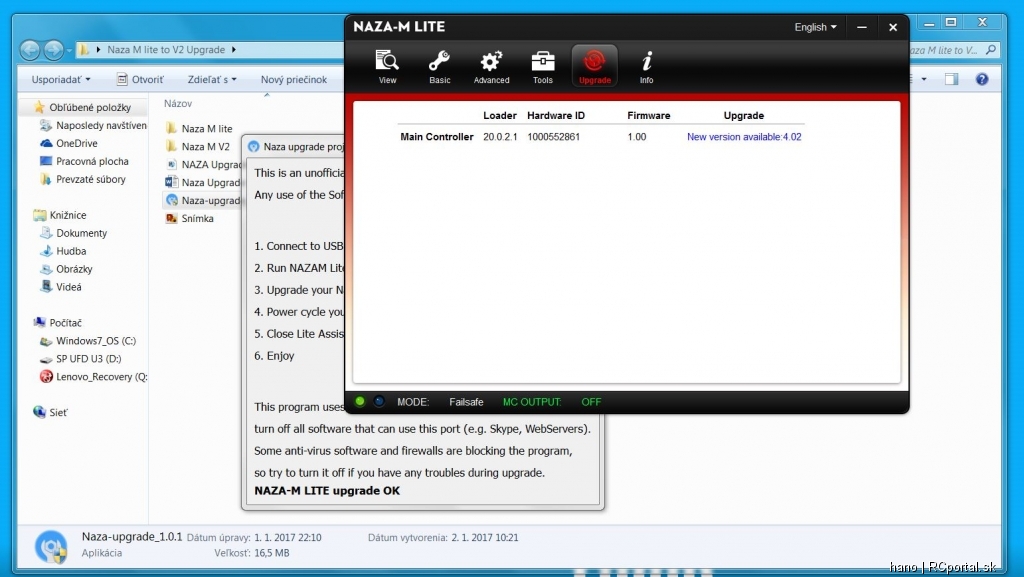Viewport: 1024px width, 577px height.
Task: Open the Windows7_OS (C:) drive
Action: pyautogui.click(x=88, y=341)
